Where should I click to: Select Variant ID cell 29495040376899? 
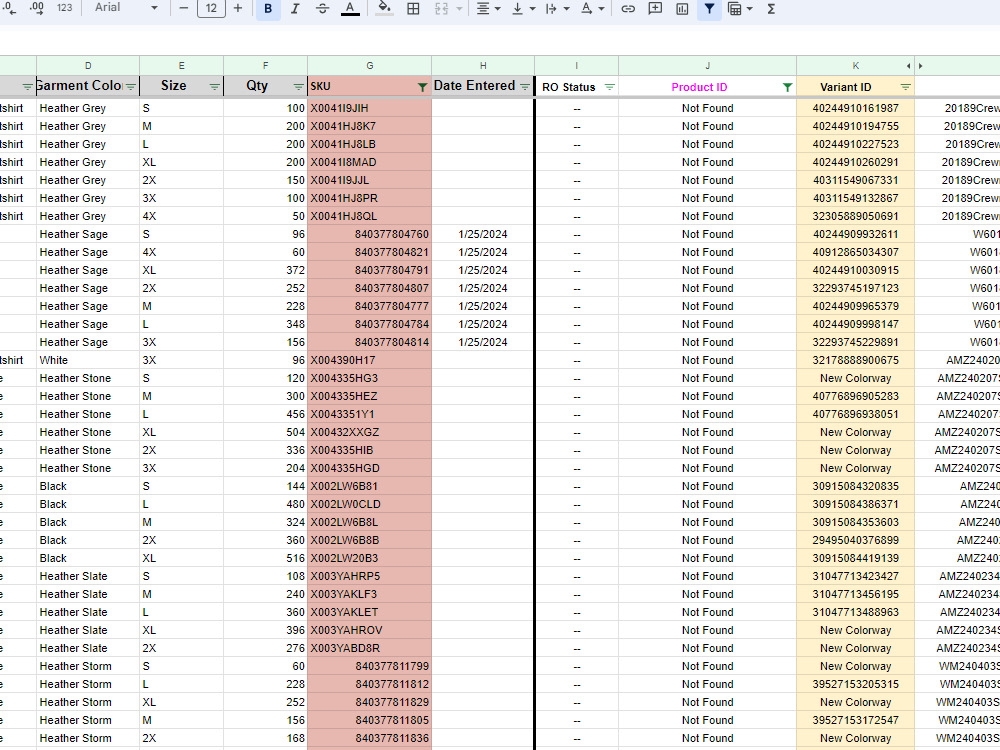855,540
